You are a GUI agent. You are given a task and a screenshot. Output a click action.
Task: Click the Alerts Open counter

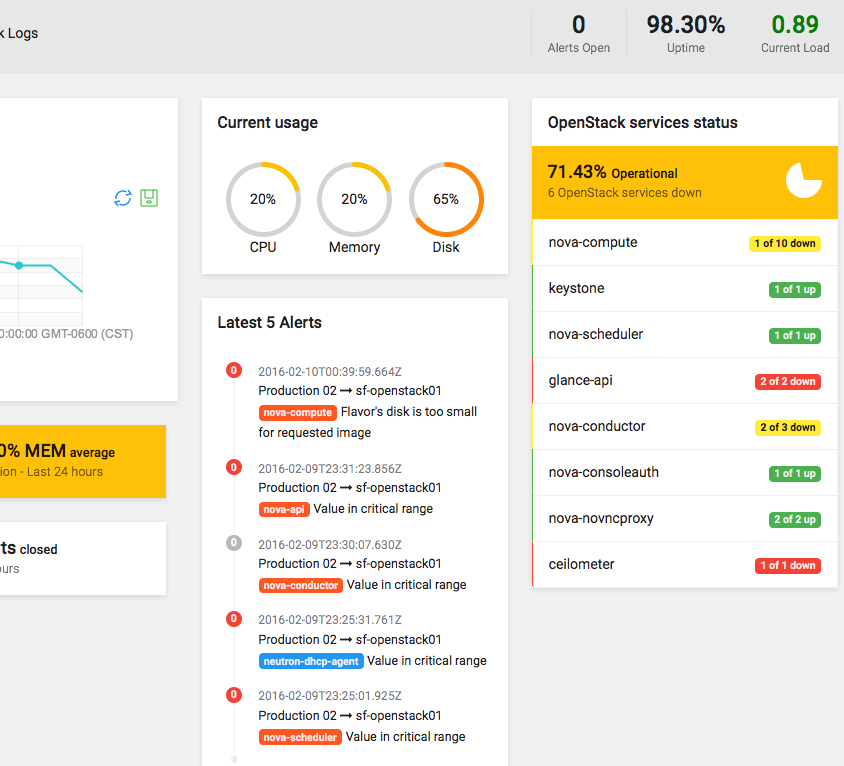coord(579,34)
